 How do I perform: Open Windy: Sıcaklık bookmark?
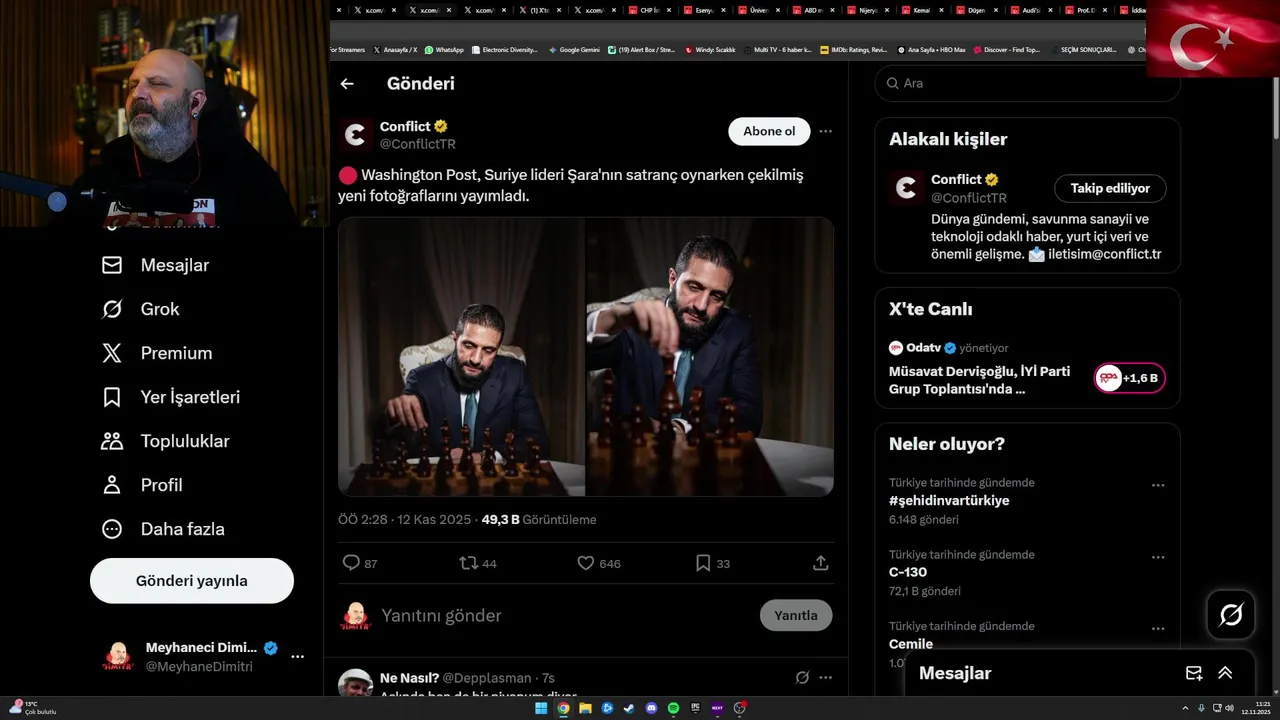tap(710, 50)
